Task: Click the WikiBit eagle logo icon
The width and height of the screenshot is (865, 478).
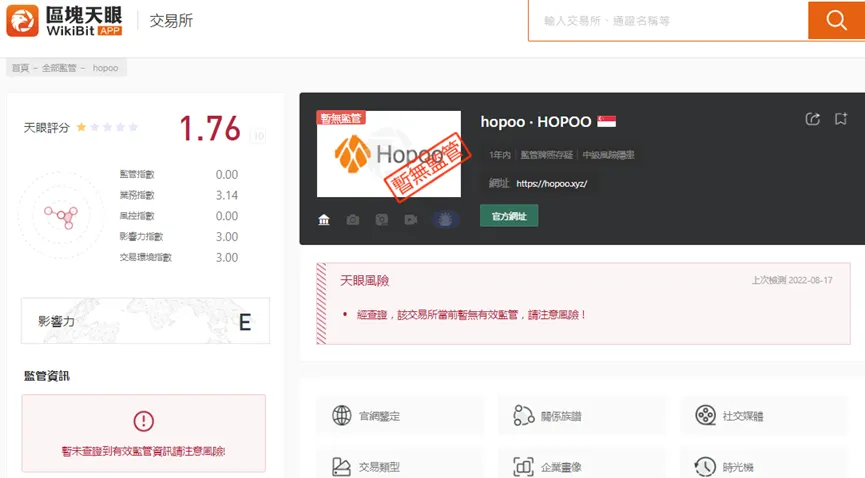Action: 23,21
